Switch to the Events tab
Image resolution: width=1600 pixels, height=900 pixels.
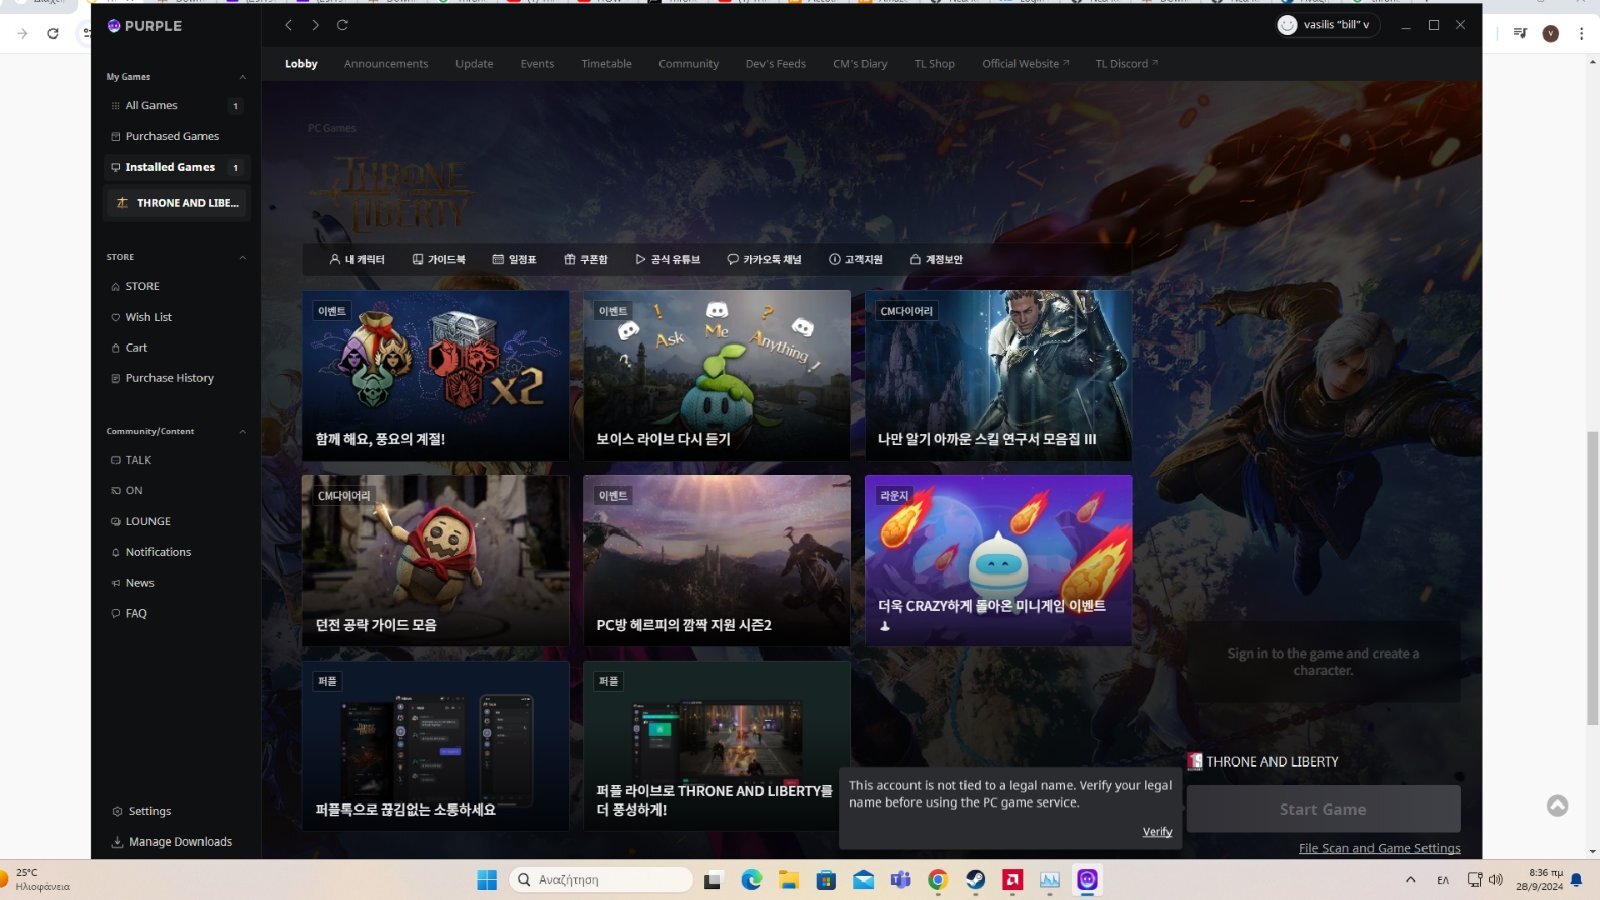click(537, 64)
